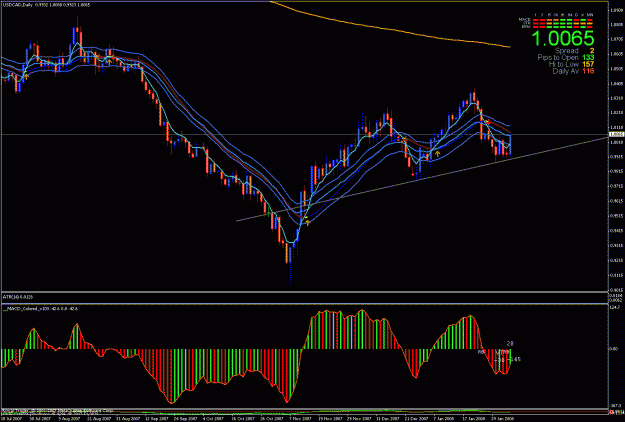This screenshot has width=625, height=422.
Task: Click the orange arrow near early January 2008
Action: [x=438, y=153]
